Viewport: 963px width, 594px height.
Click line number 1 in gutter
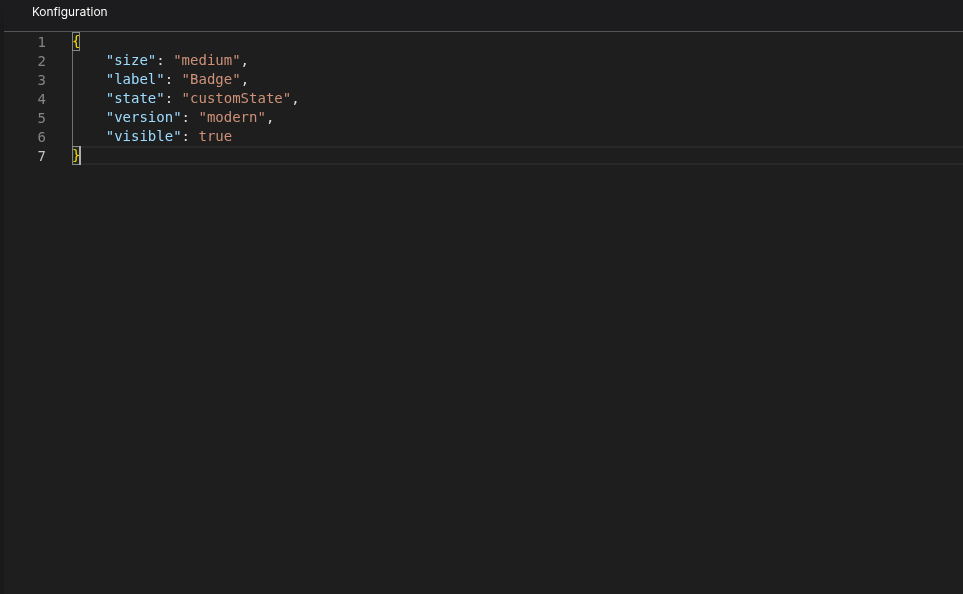(x=41, y=42)
